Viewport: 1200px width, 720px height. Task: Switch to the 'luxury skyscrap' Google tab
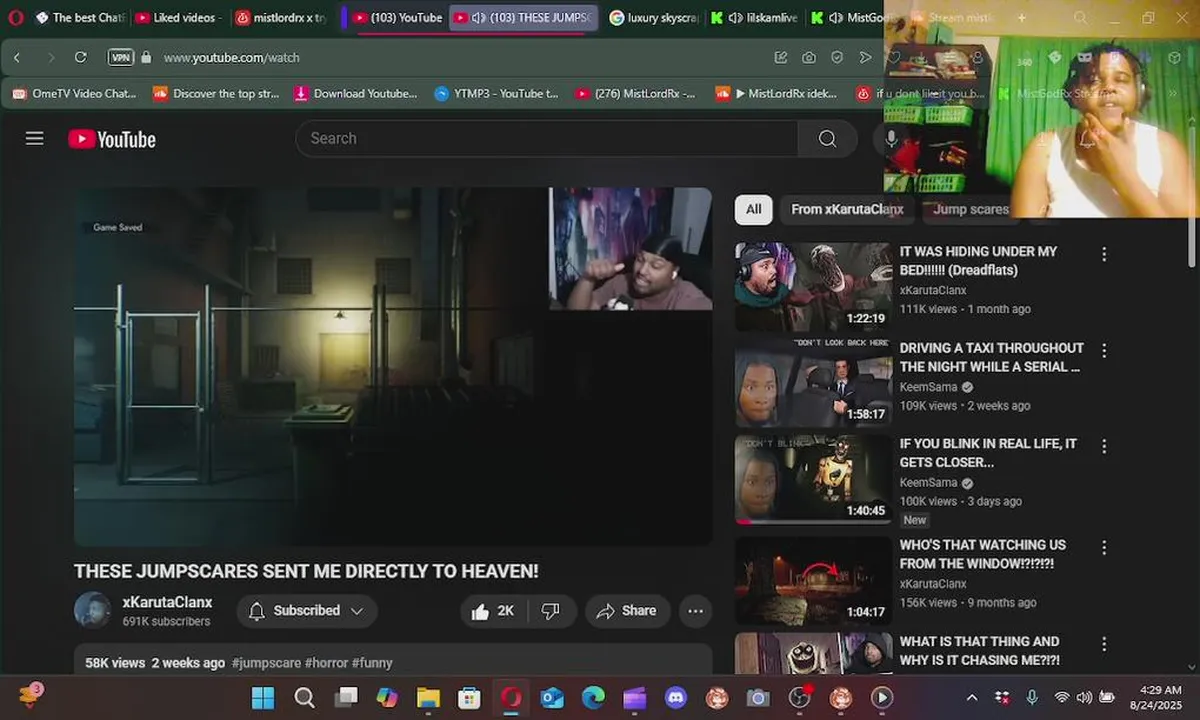(655, 18)
